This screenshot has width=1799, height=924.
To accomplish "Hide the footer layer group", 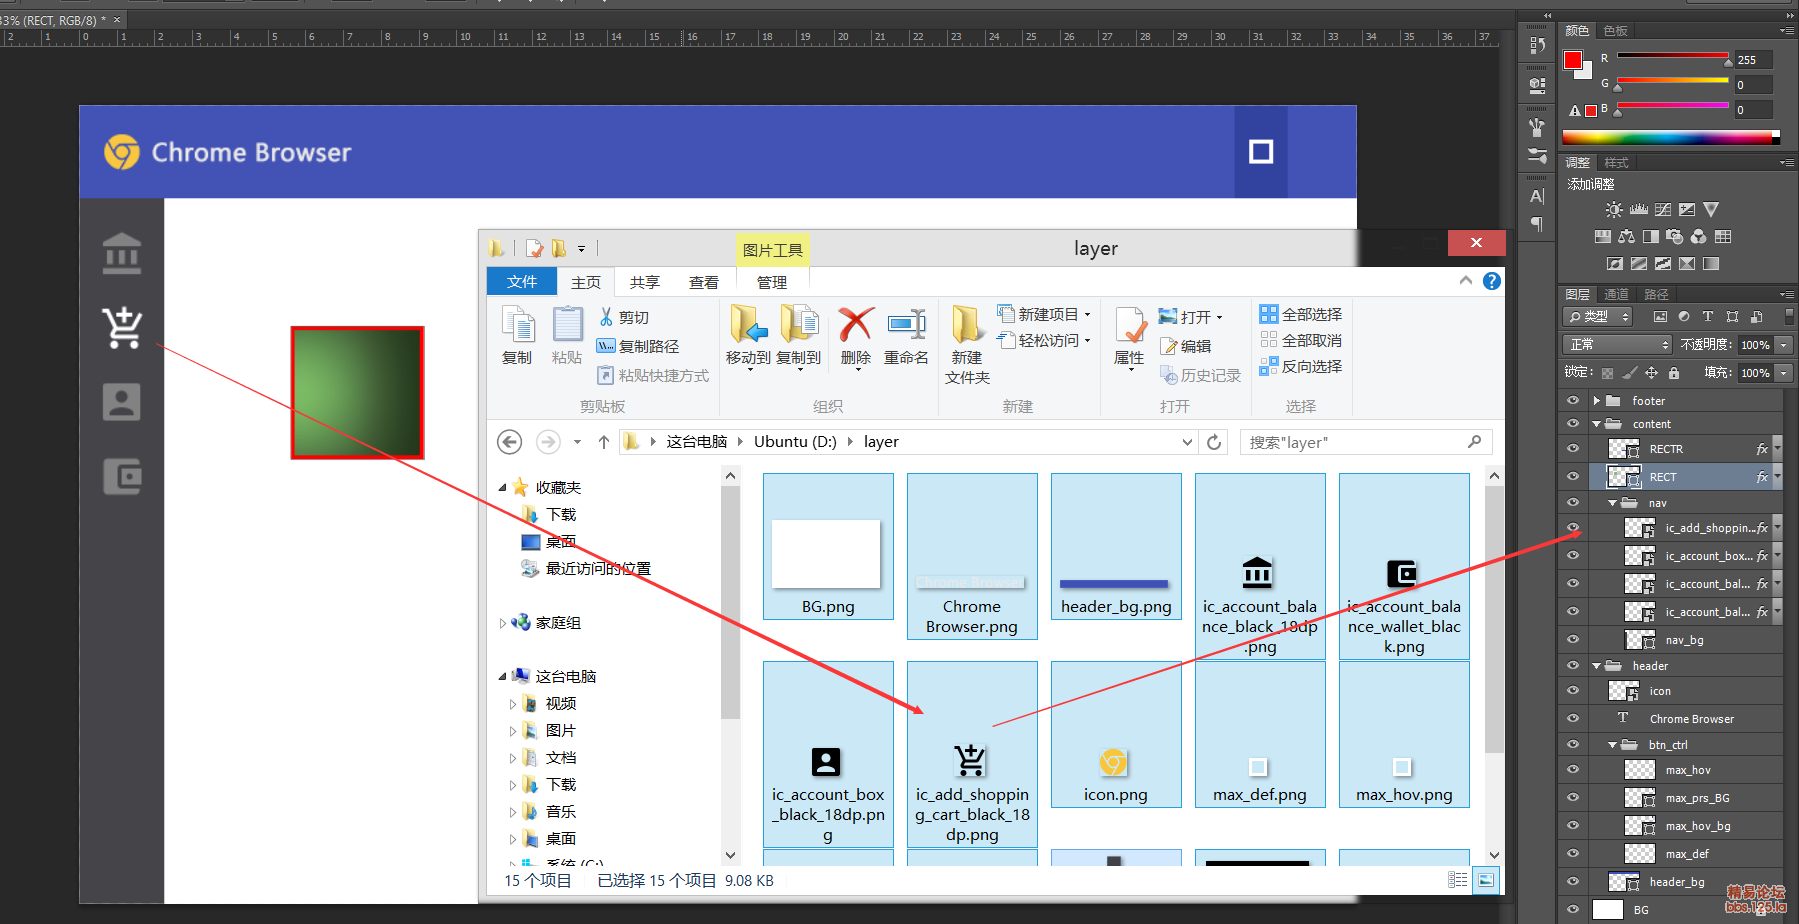I will (1573, 401).
